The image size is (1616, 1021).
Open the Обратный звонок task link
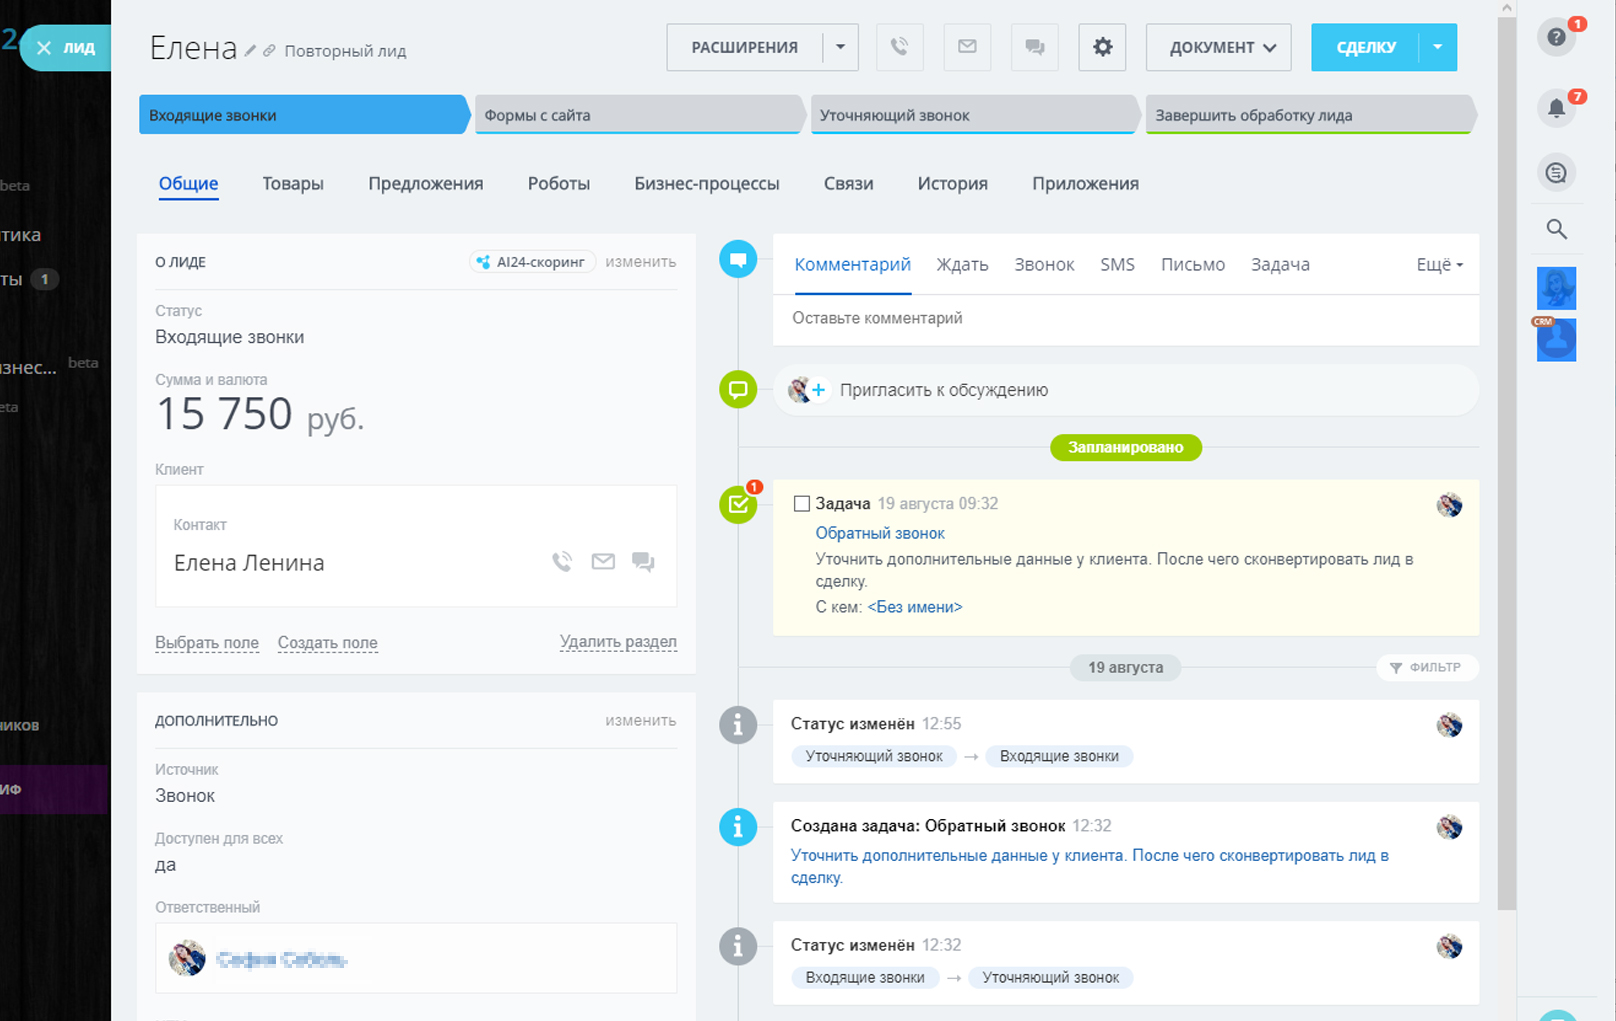[x=880, y=533]
